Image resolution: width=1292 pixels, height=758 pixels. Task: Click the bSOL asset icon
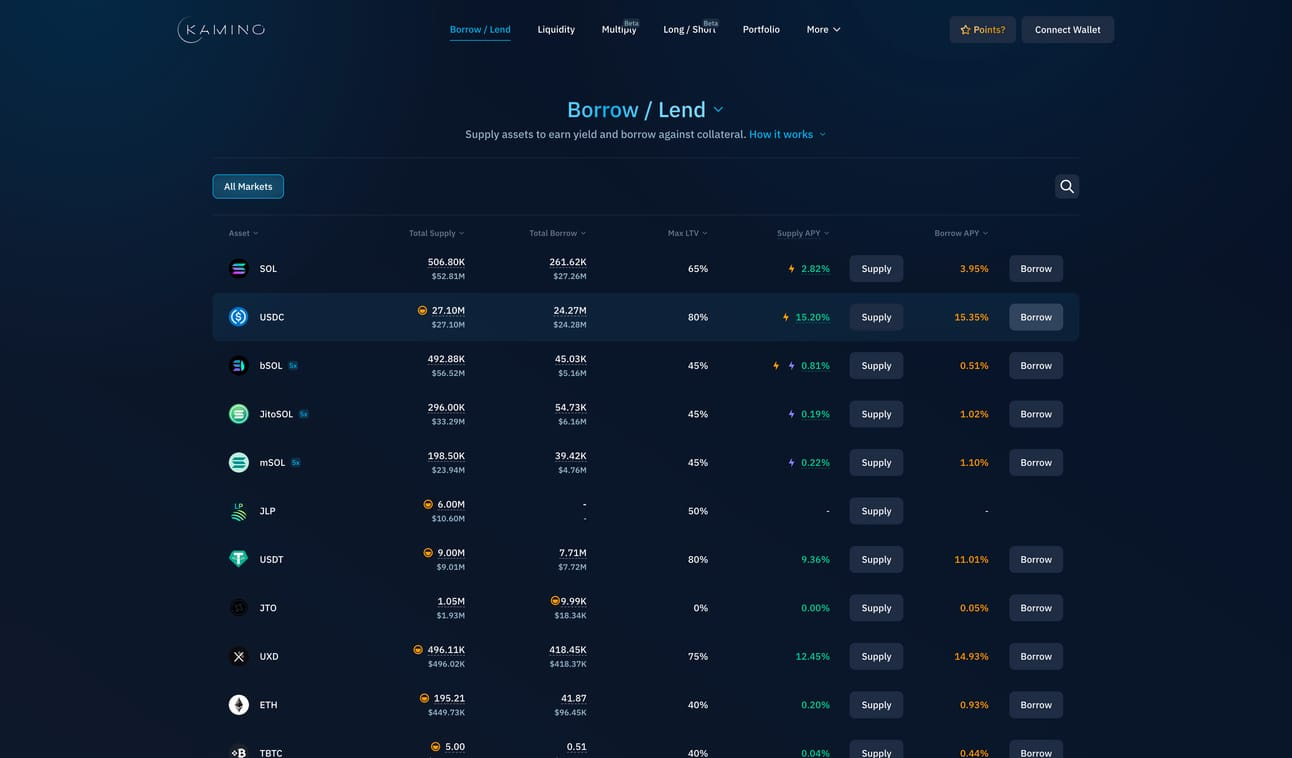tap(238, 365)
